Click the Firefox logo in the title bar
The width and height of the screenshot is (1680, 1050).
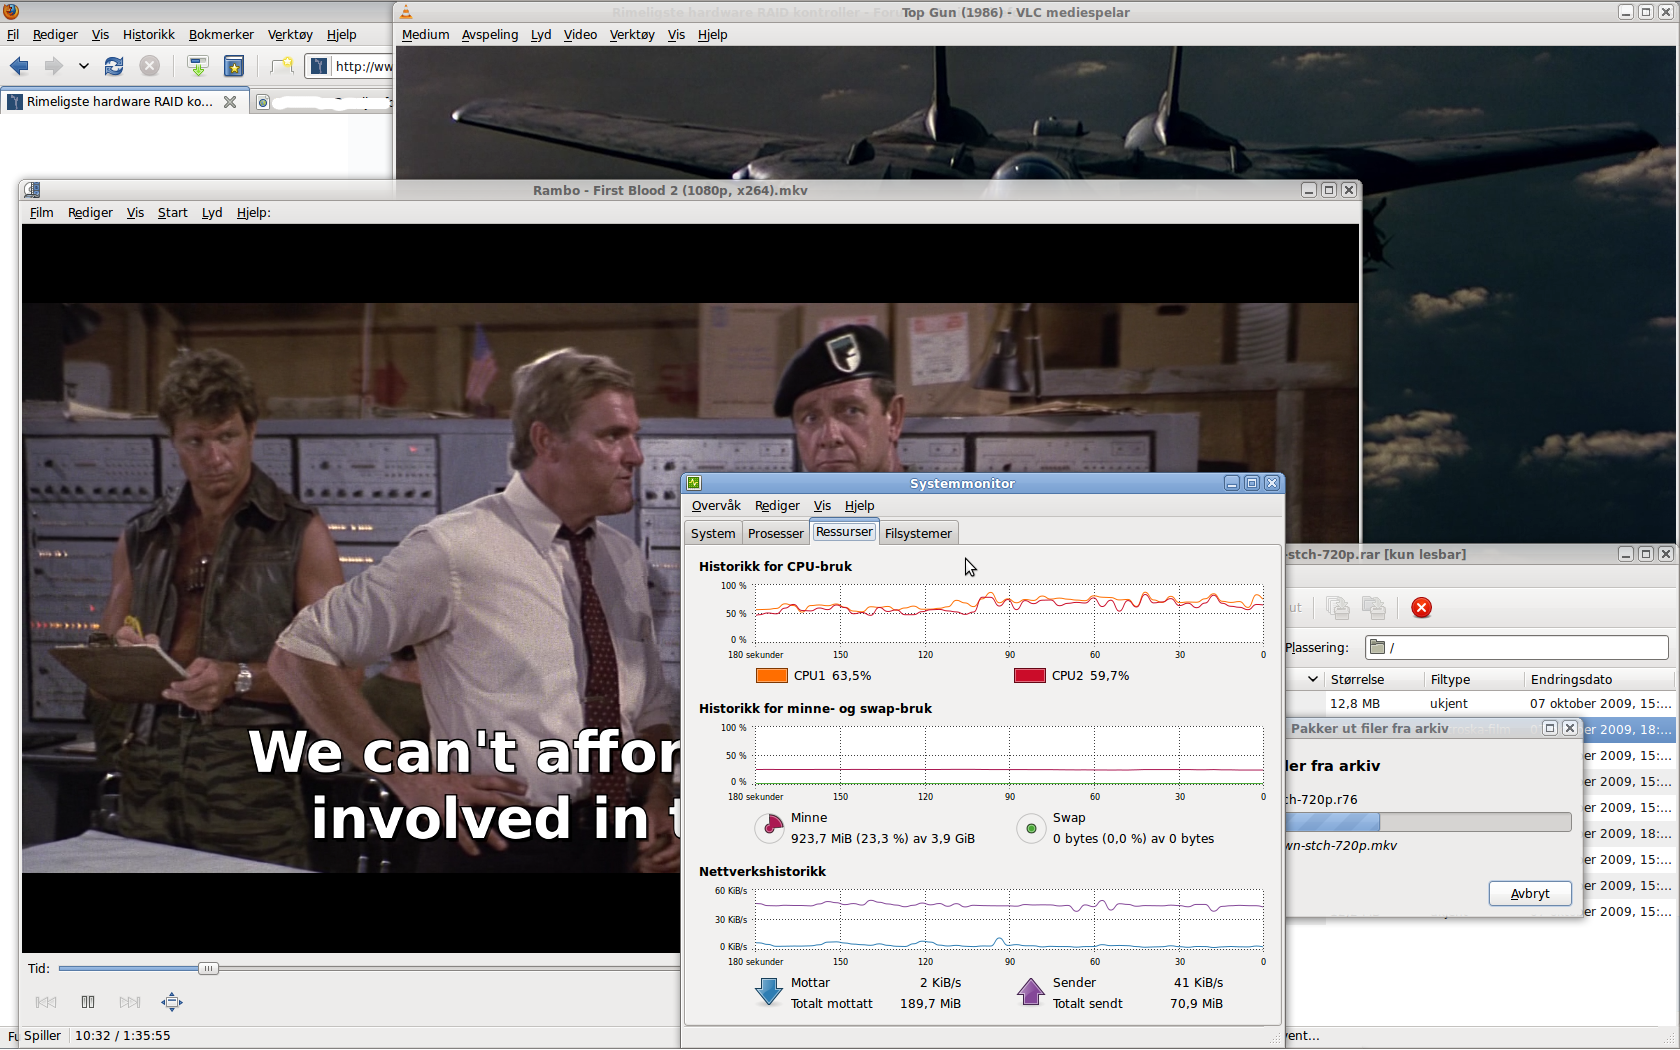point(11,12)
